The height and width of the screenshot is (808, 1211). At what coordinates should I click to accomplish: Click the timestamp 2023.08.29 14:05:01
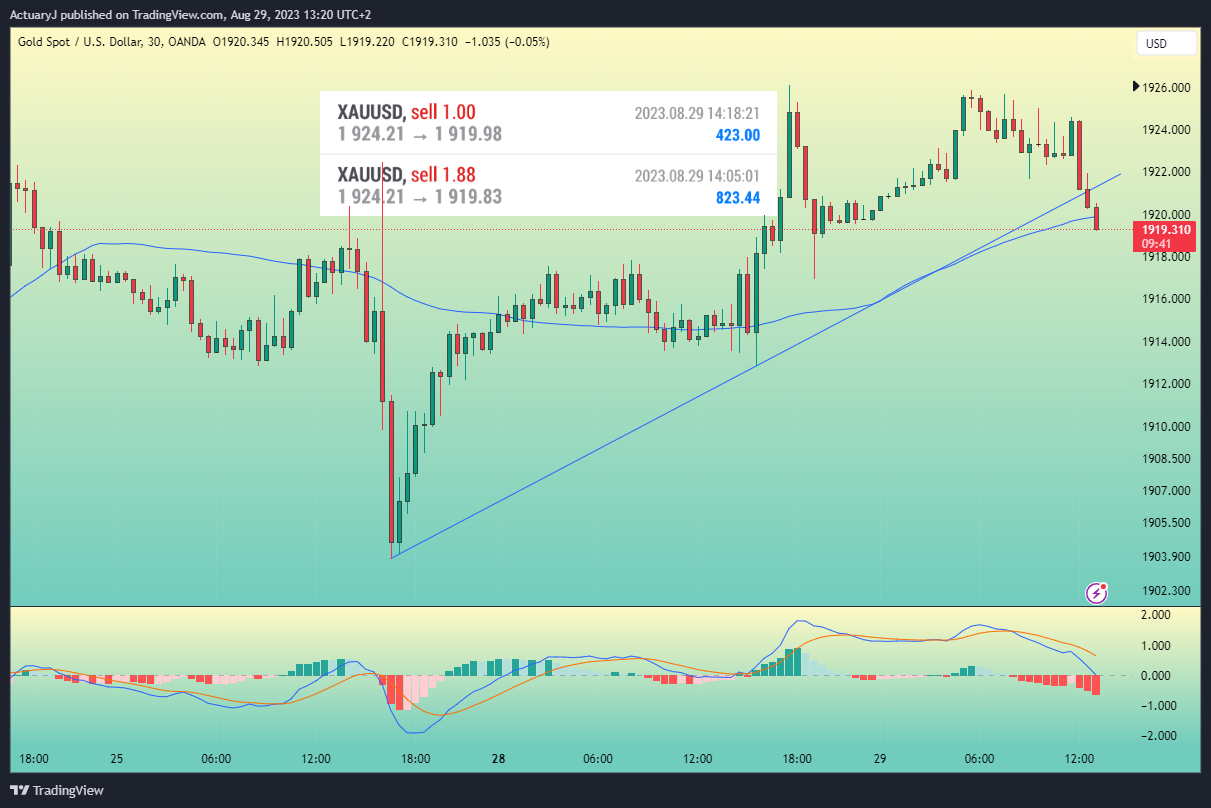click(x=697, y=176)
